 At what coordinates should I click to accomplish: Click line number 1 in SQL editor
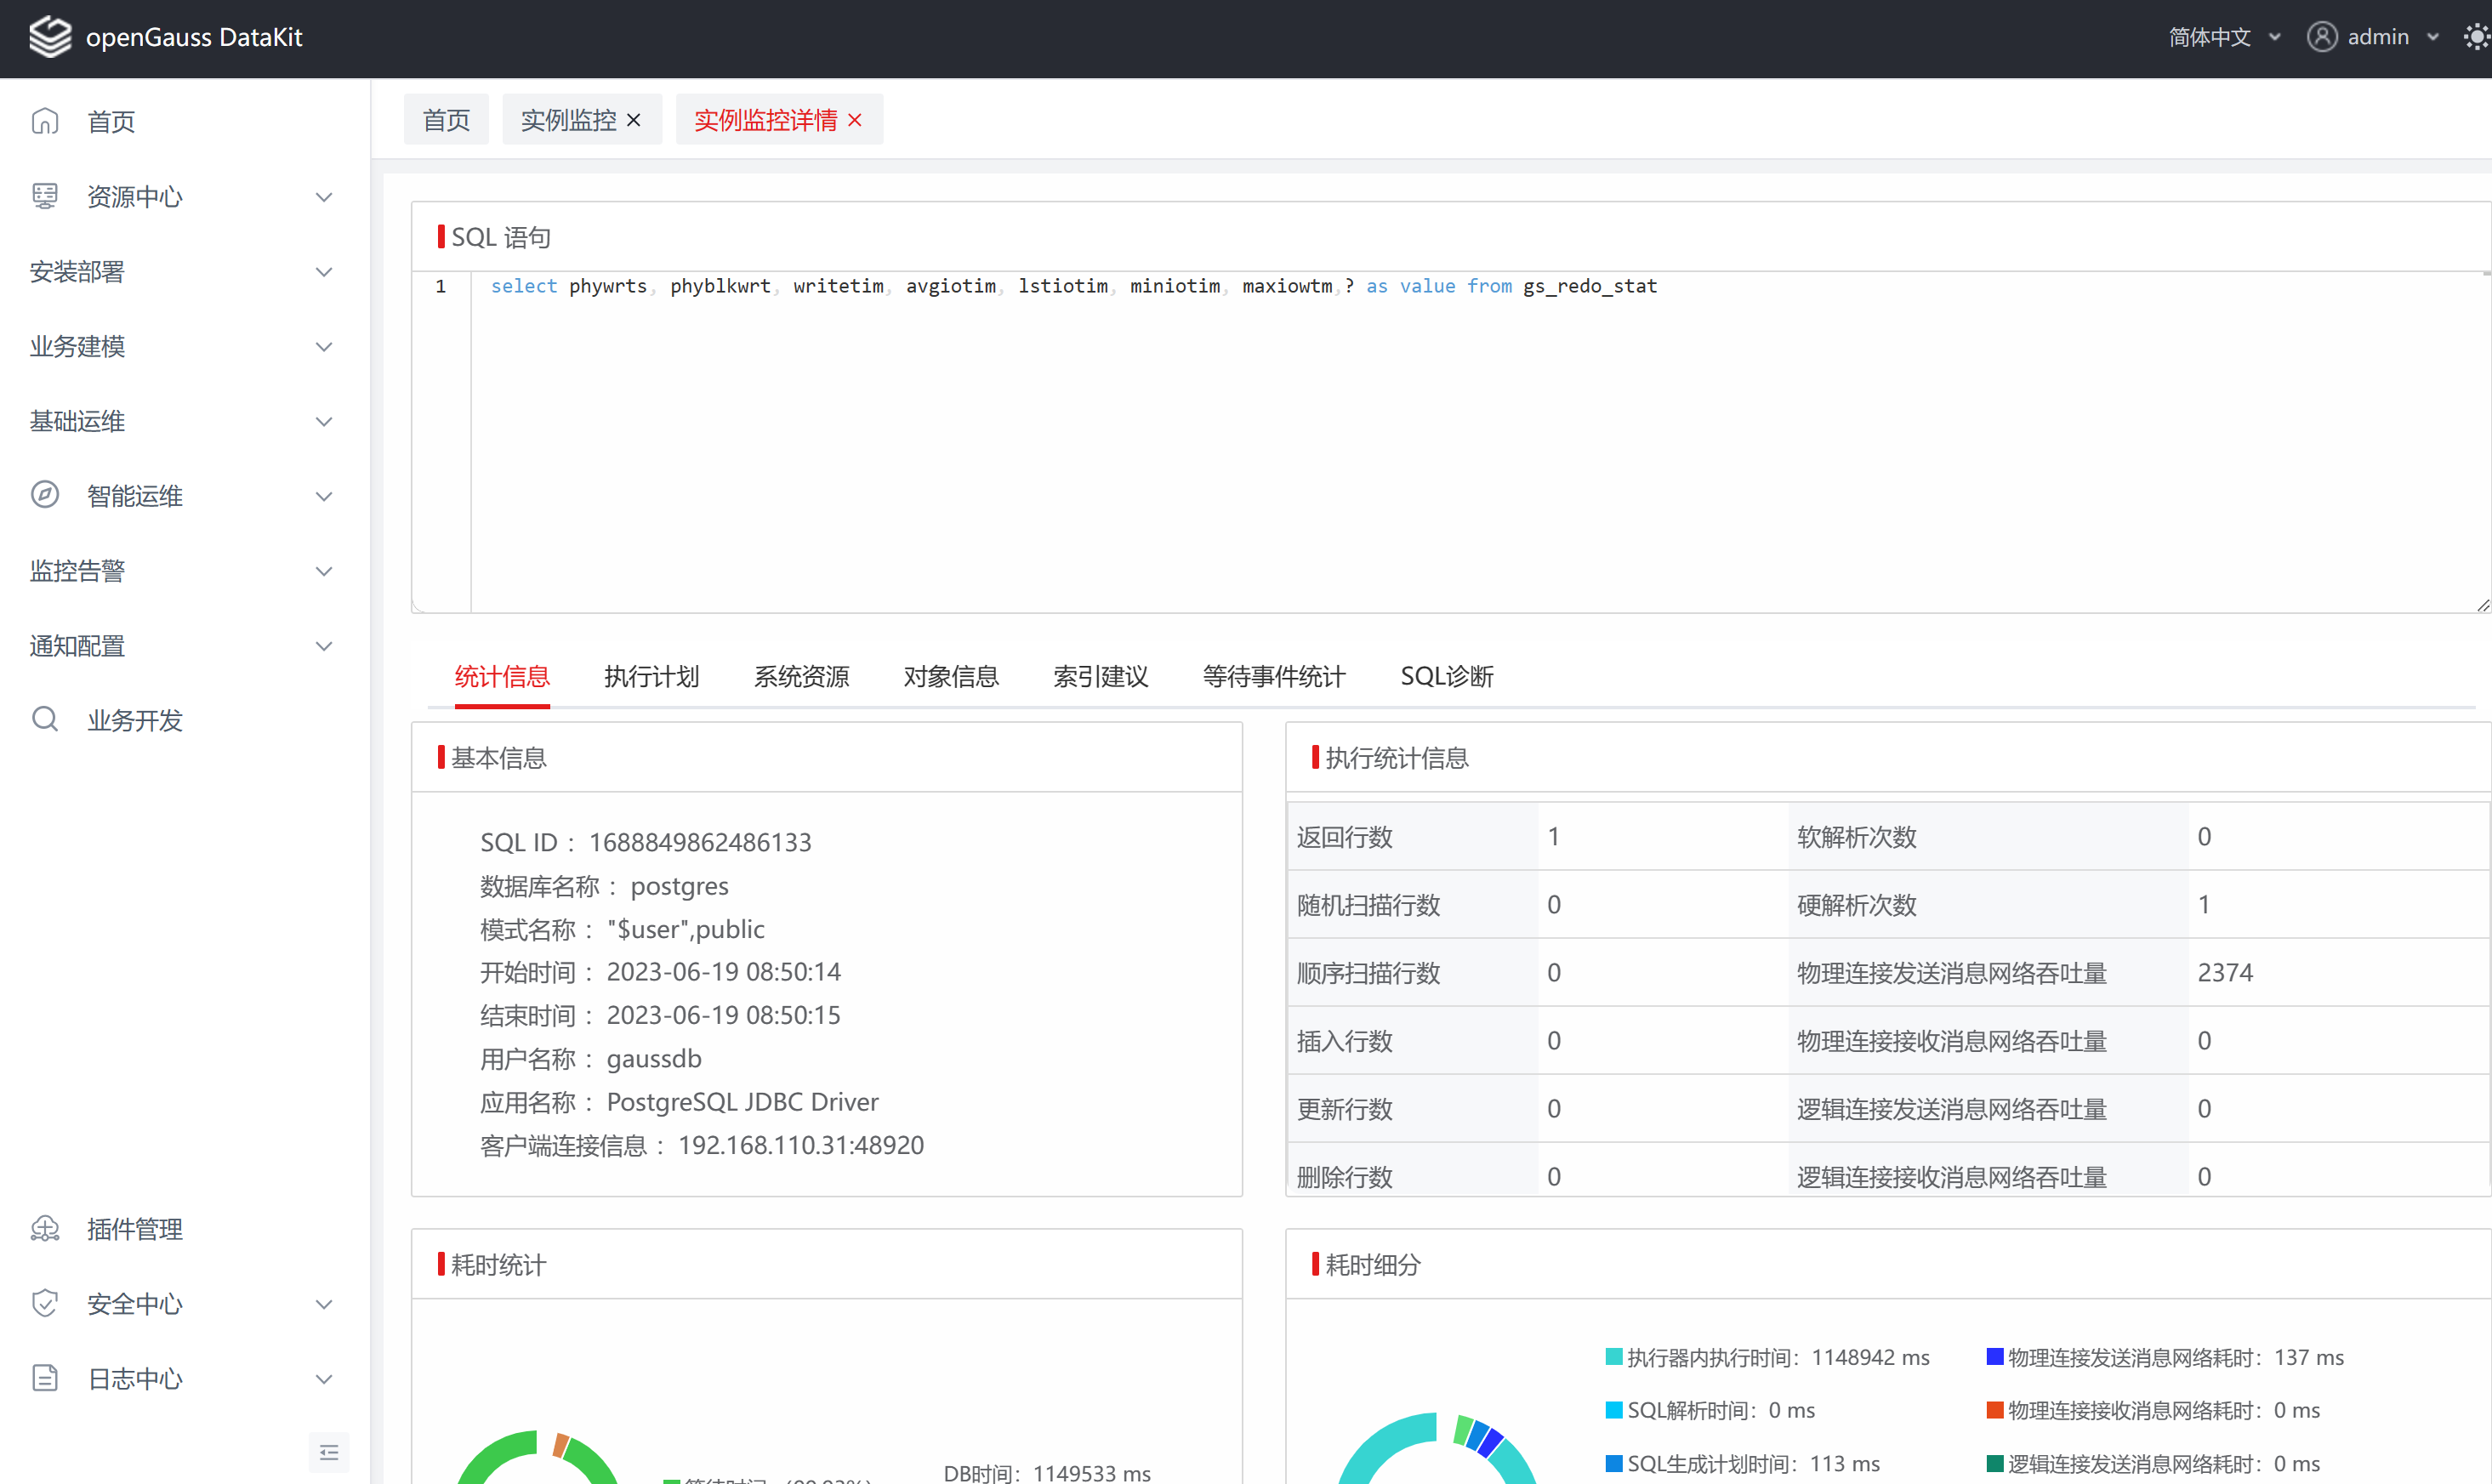[440, 286]
